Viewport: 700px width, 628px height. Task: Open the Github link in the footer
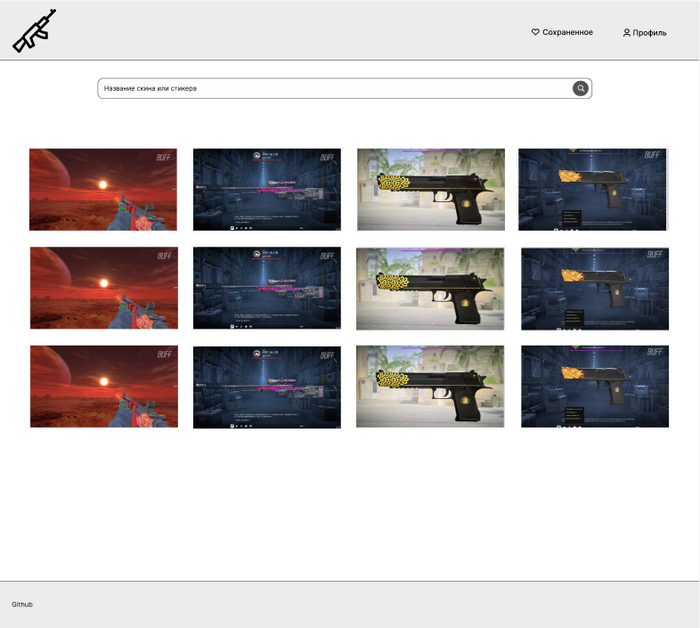point(22,604)
